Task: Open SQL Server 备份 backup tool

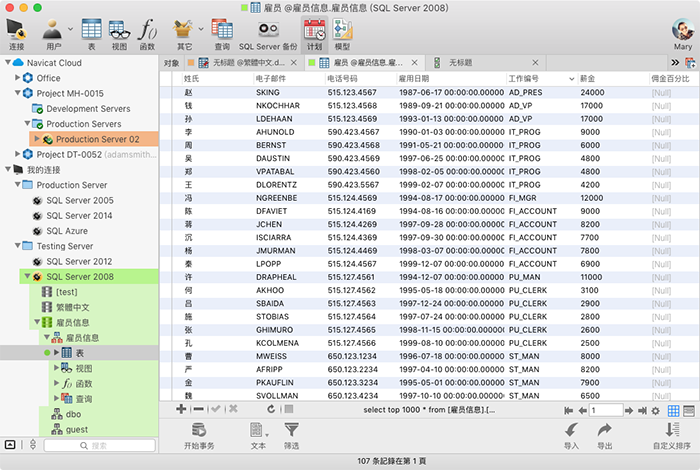Action: (268, 34)
